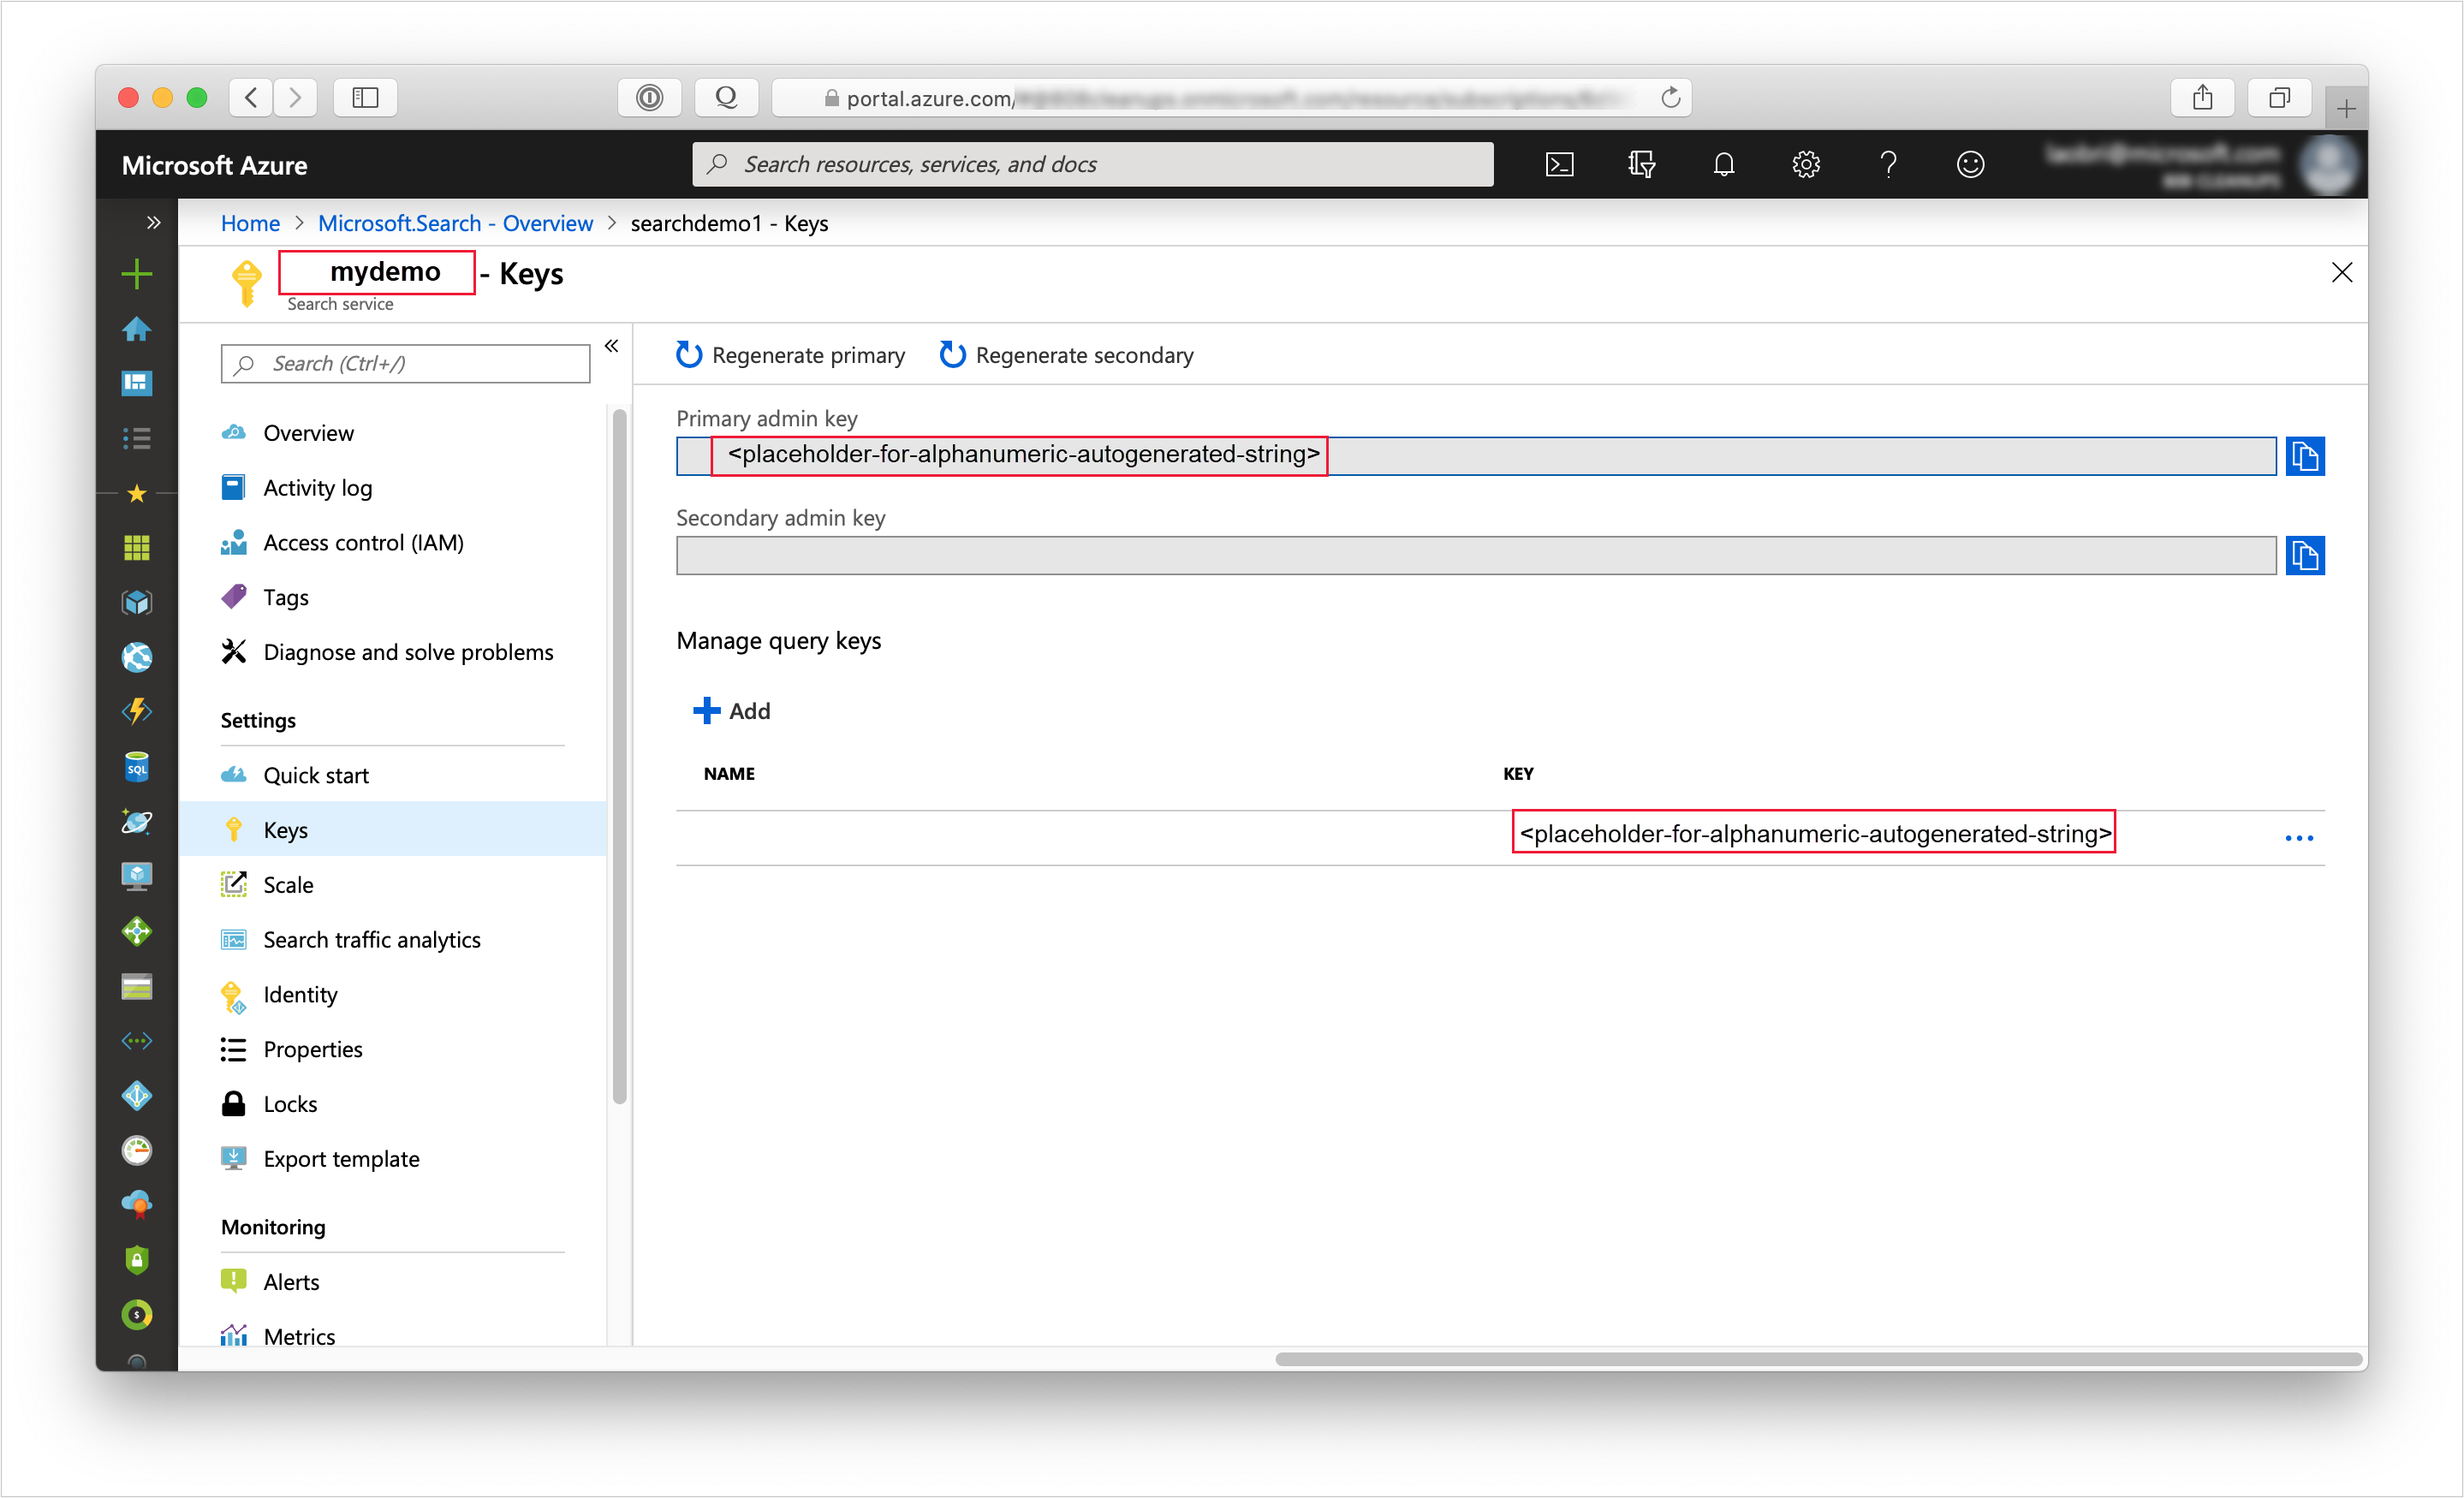This screenshot has height=1498, width=2464.
Task: Click Regenerate primary key button
Action: tap(790, 354)
